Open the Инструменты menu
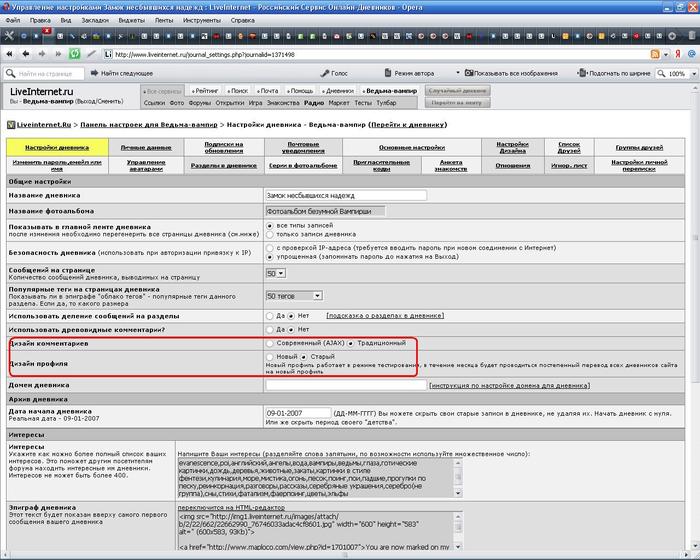 [201, 20]
